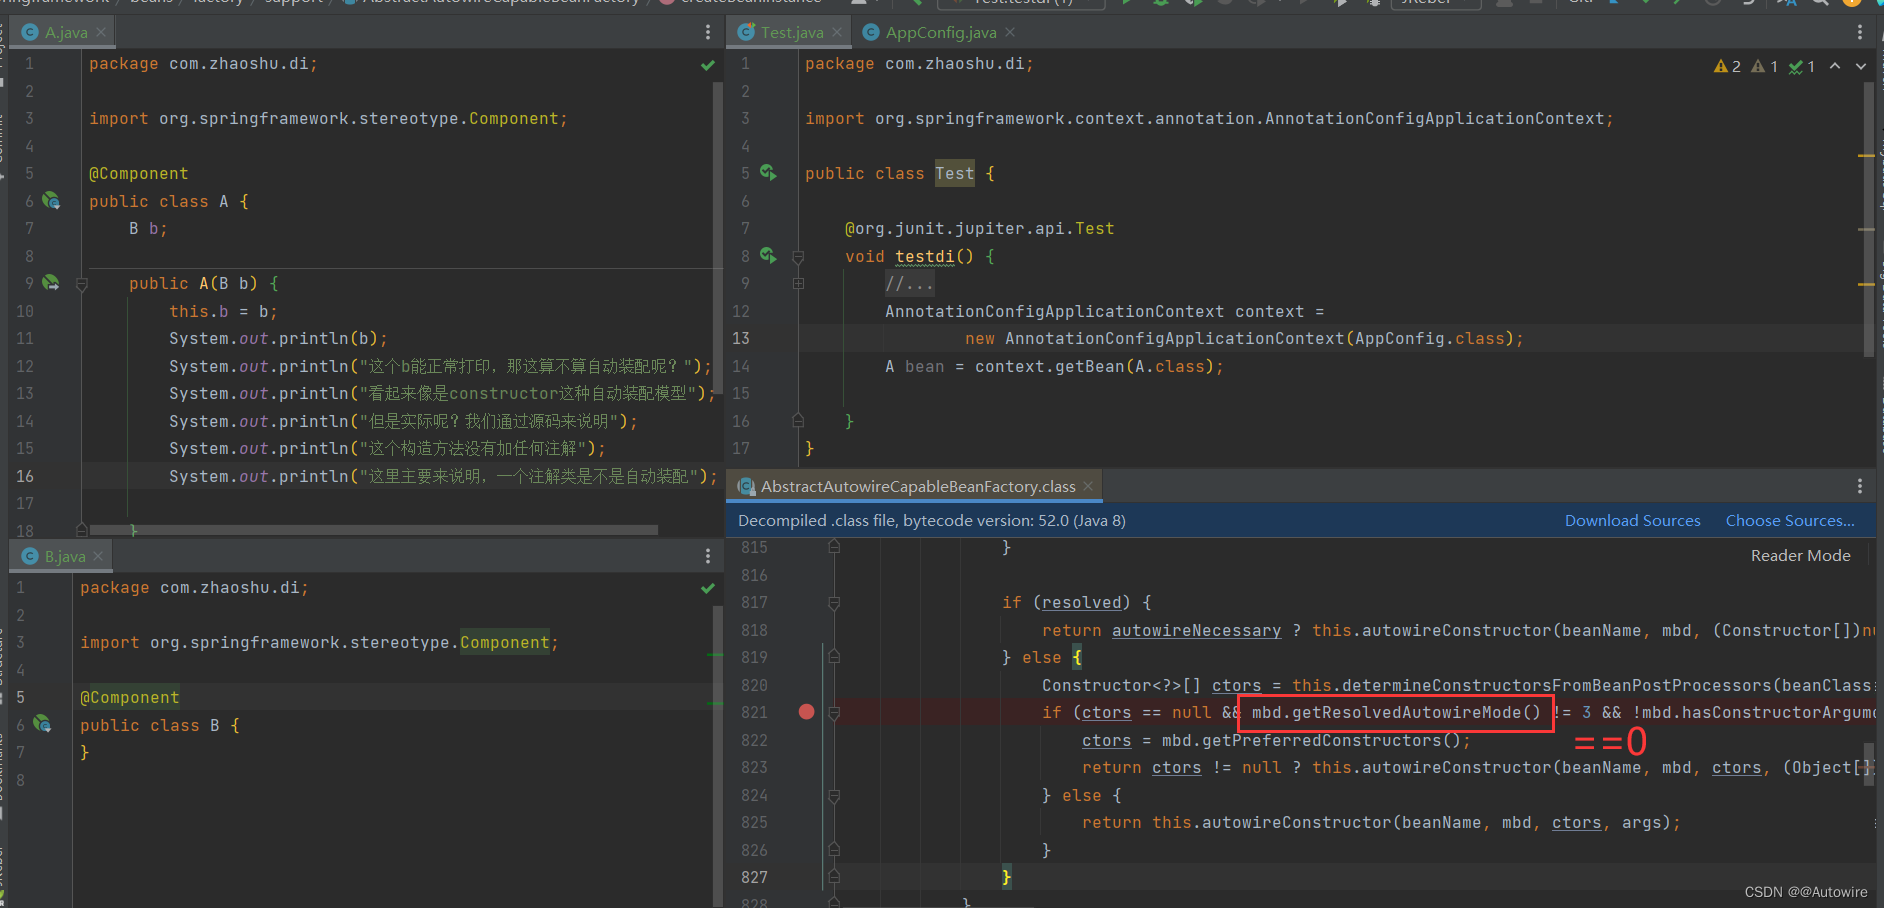Screen dimensions: 1884x908
Task: Run the Test class from its gutter icon
Action: [768, 173]
